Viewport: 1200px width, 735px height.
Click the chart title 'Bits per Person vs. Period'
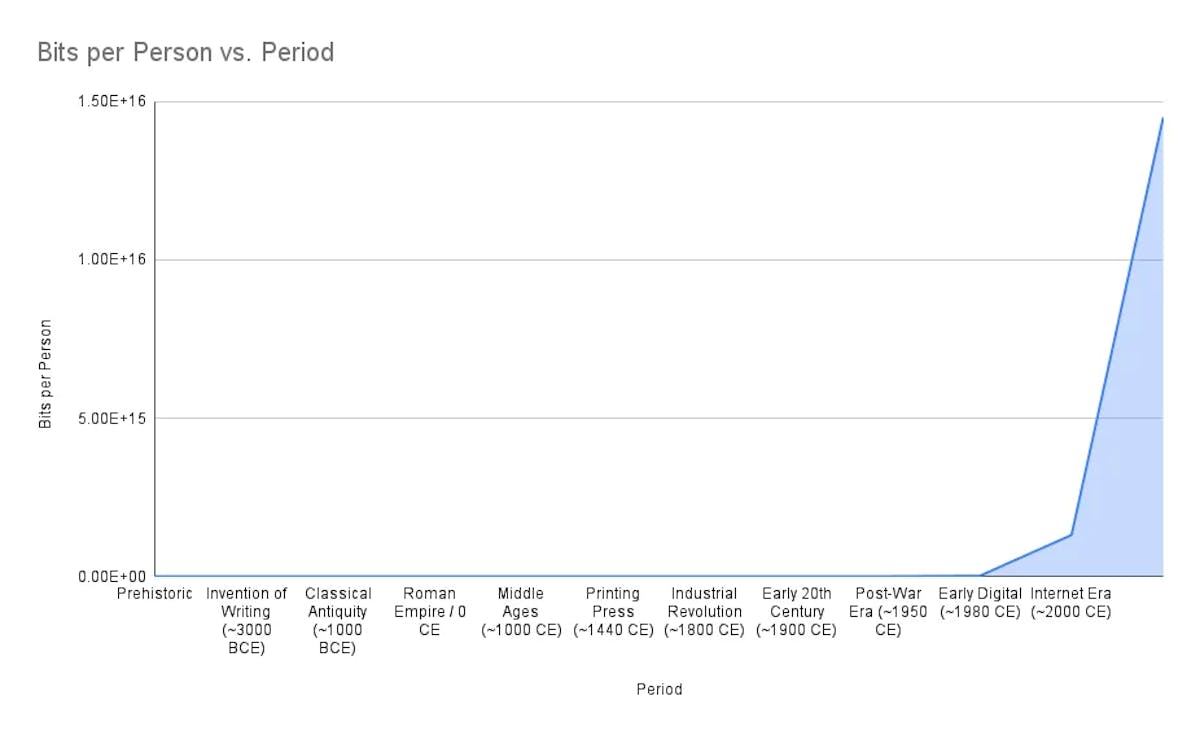click(186, 52)
